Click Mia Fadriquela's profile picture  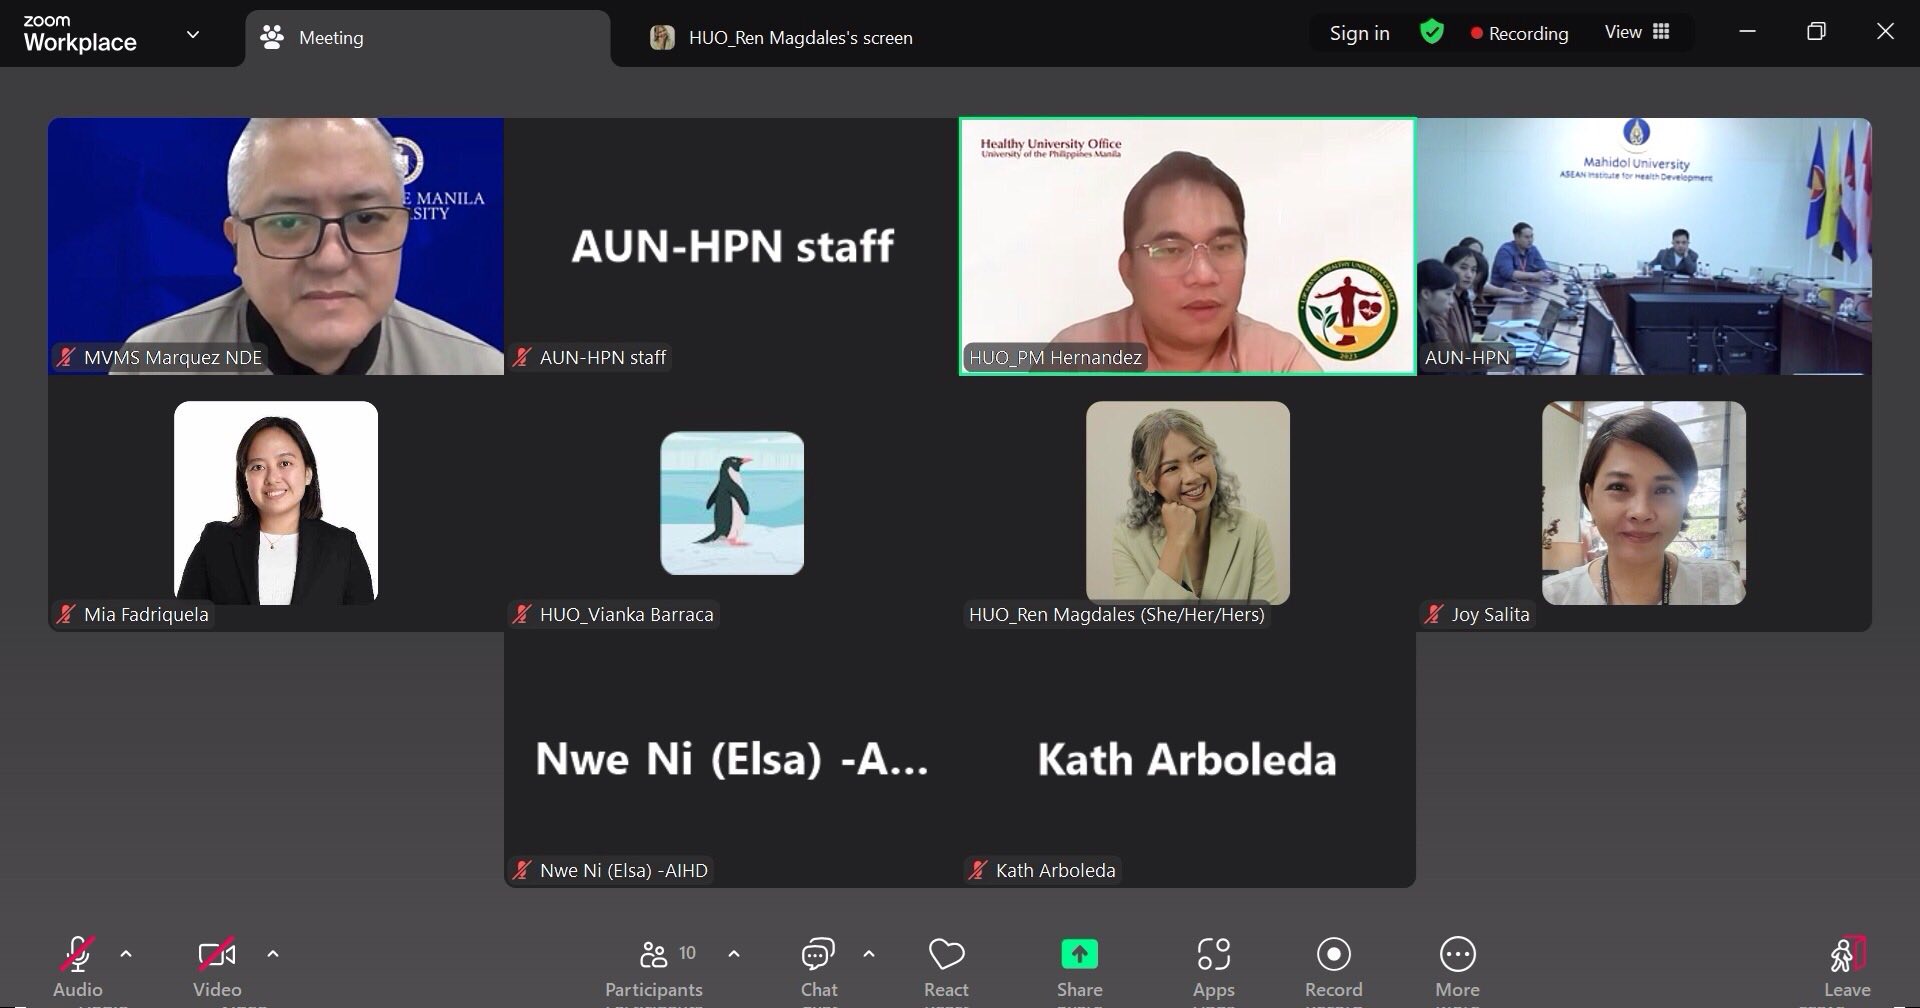(276, 503)
